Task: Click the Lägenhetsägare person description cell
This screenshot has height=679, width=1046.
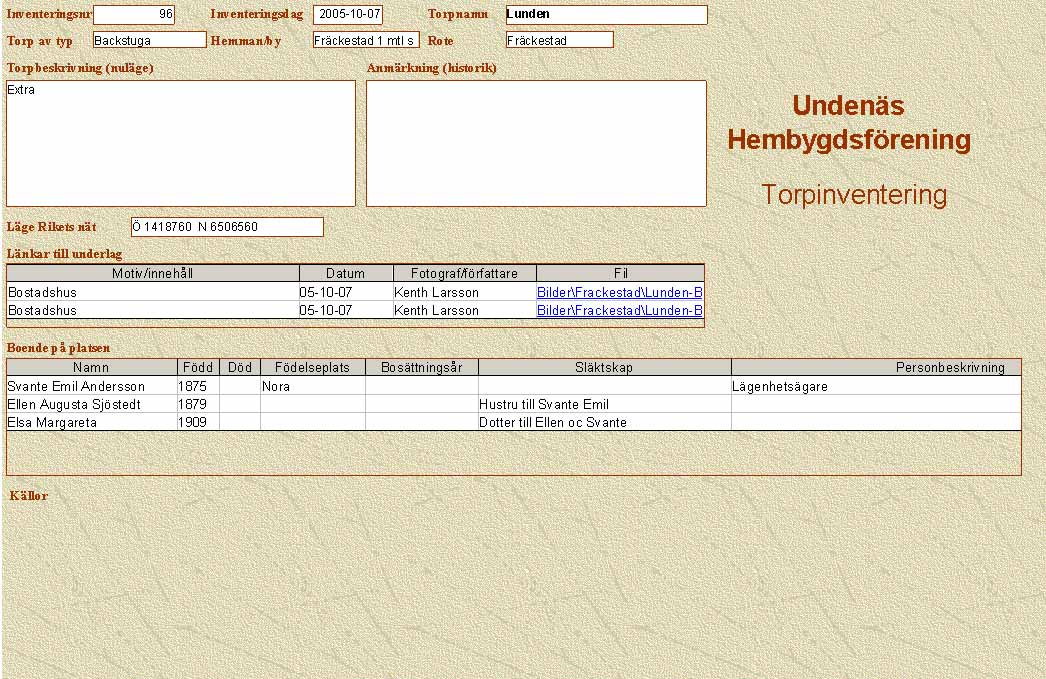Action: [875, 386]
